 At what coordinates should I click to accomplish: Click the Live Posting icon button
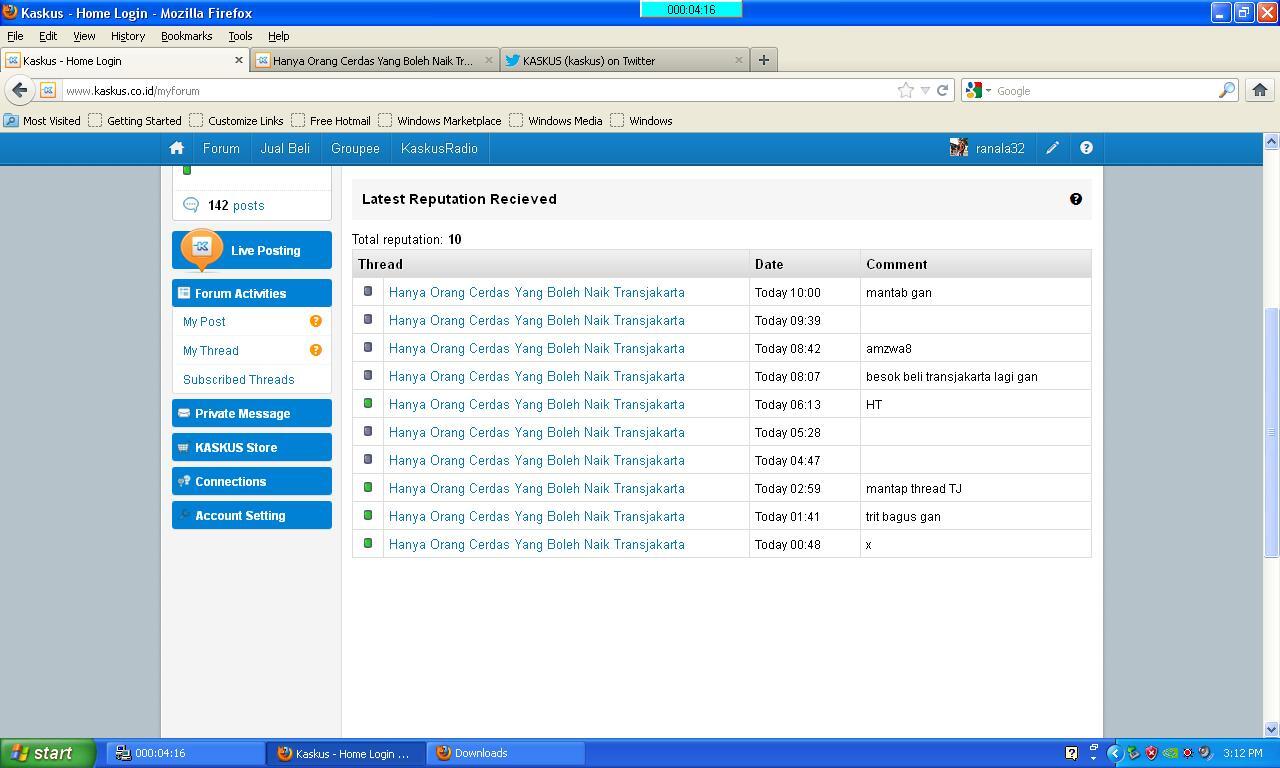252,250
